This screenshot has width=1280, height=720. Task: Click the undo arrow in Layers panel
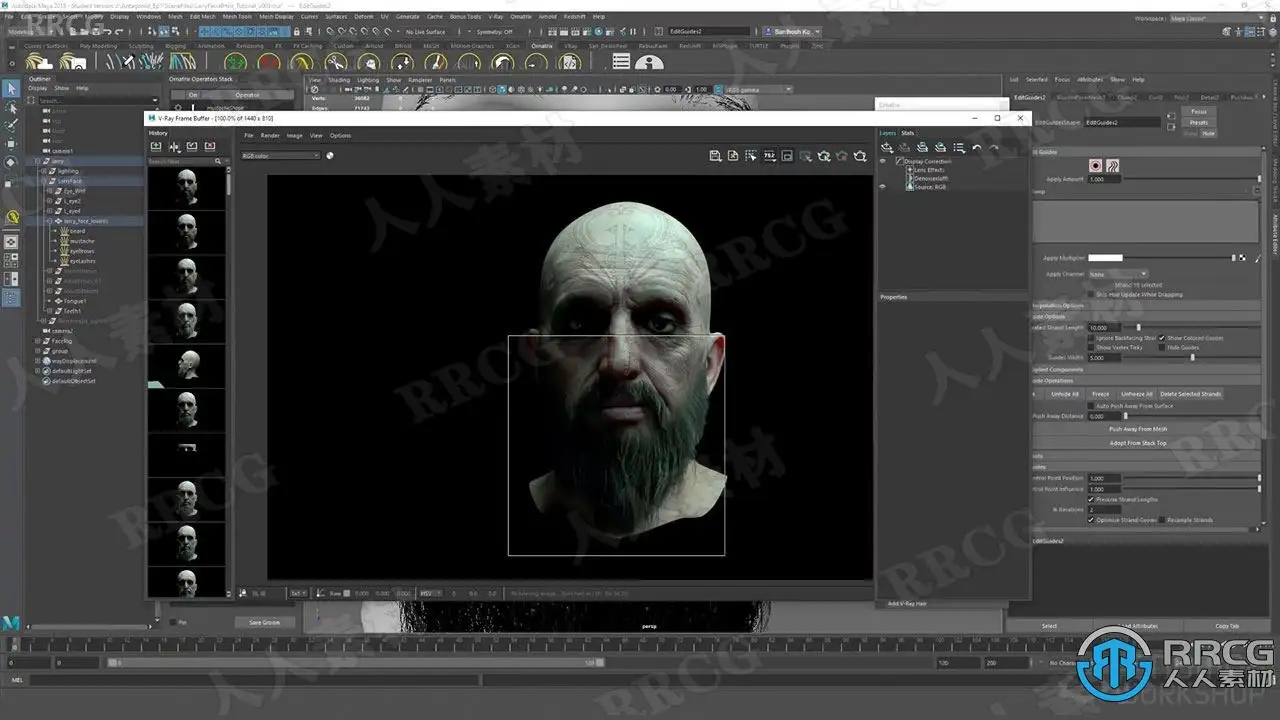[x=977, y=148]
